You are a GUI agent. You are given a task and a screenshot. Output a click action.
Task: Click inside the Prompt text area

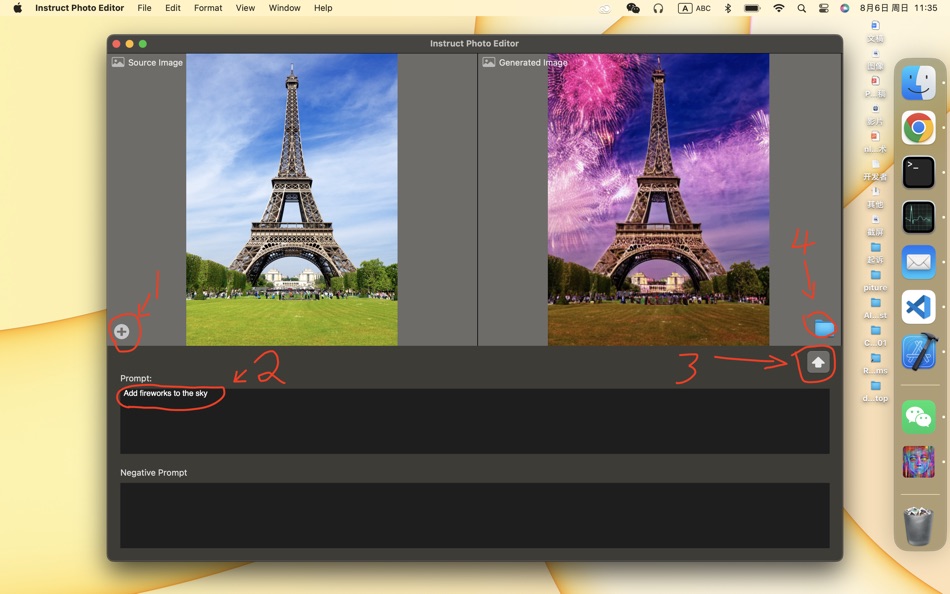[474, 421]
